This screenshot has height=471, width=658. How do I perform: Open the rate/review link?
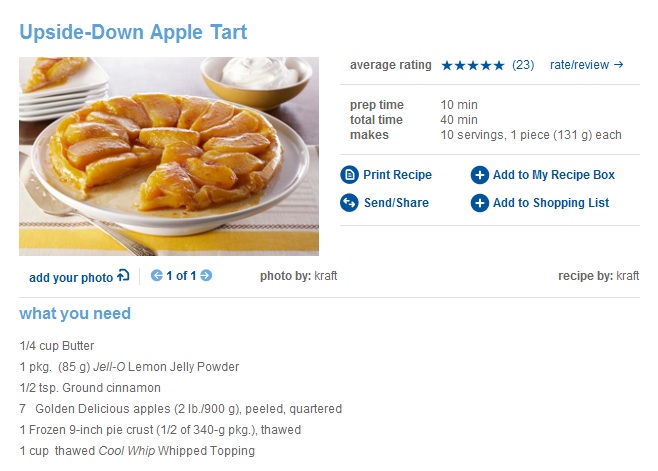586,65
